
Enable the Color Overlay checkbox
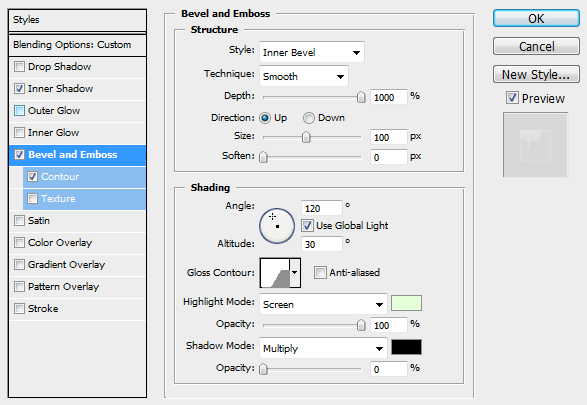point(19,243)
